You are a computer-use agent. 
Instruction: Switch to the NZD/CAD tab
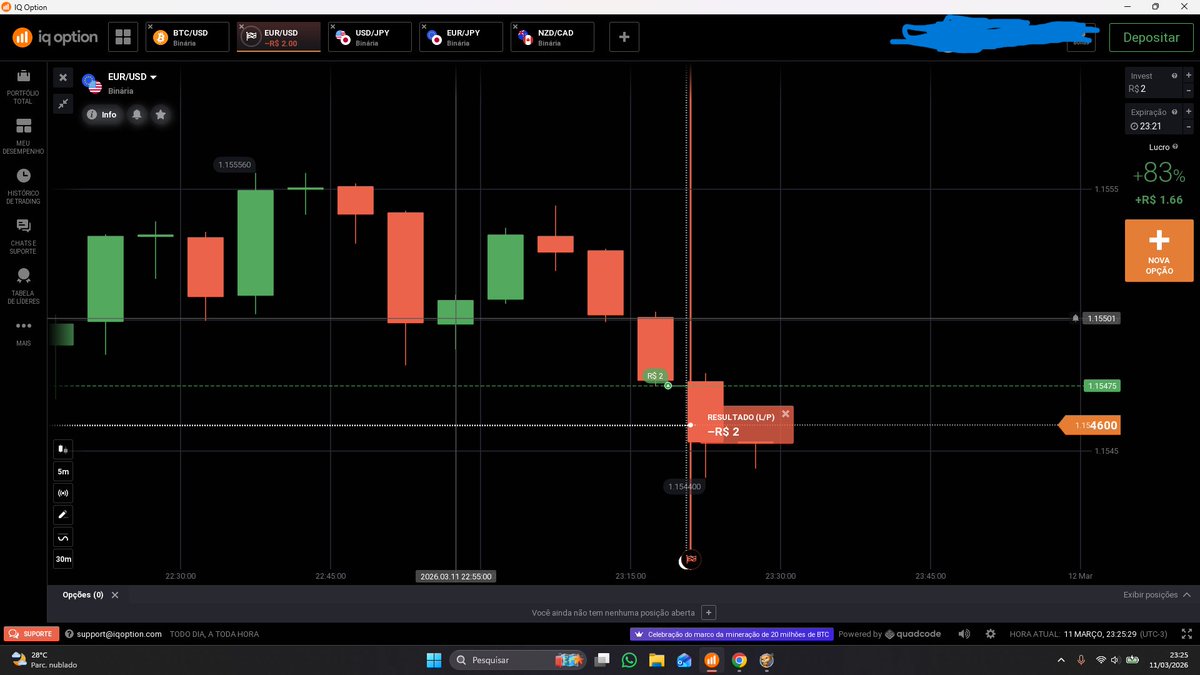(x=552, y=37)
